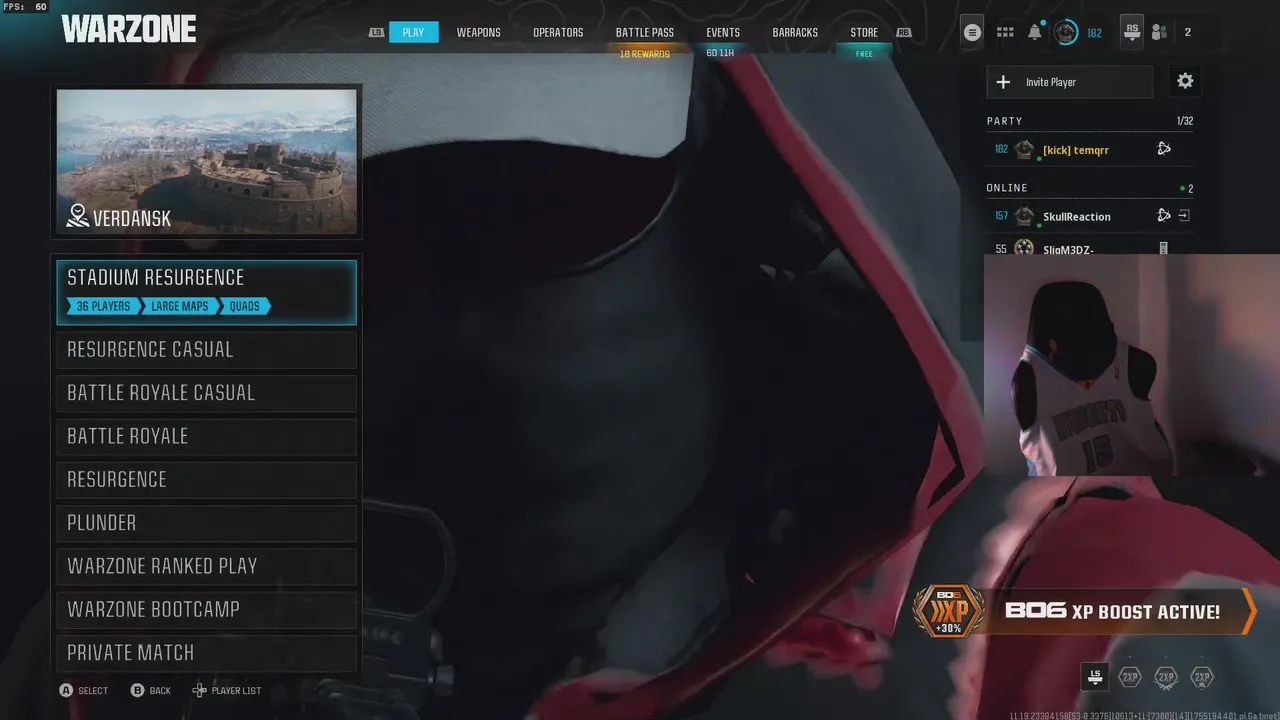Open the Battle Pass tab
This screenshot has width=1280, height=720.
[645, 32]
